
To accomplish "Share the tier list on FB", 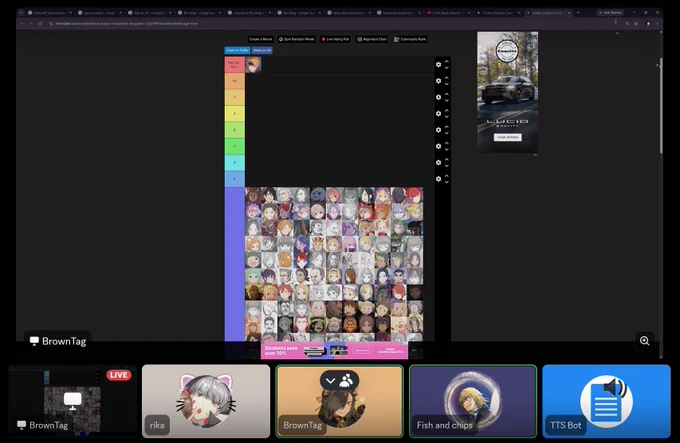I will (x=262, y=50).
